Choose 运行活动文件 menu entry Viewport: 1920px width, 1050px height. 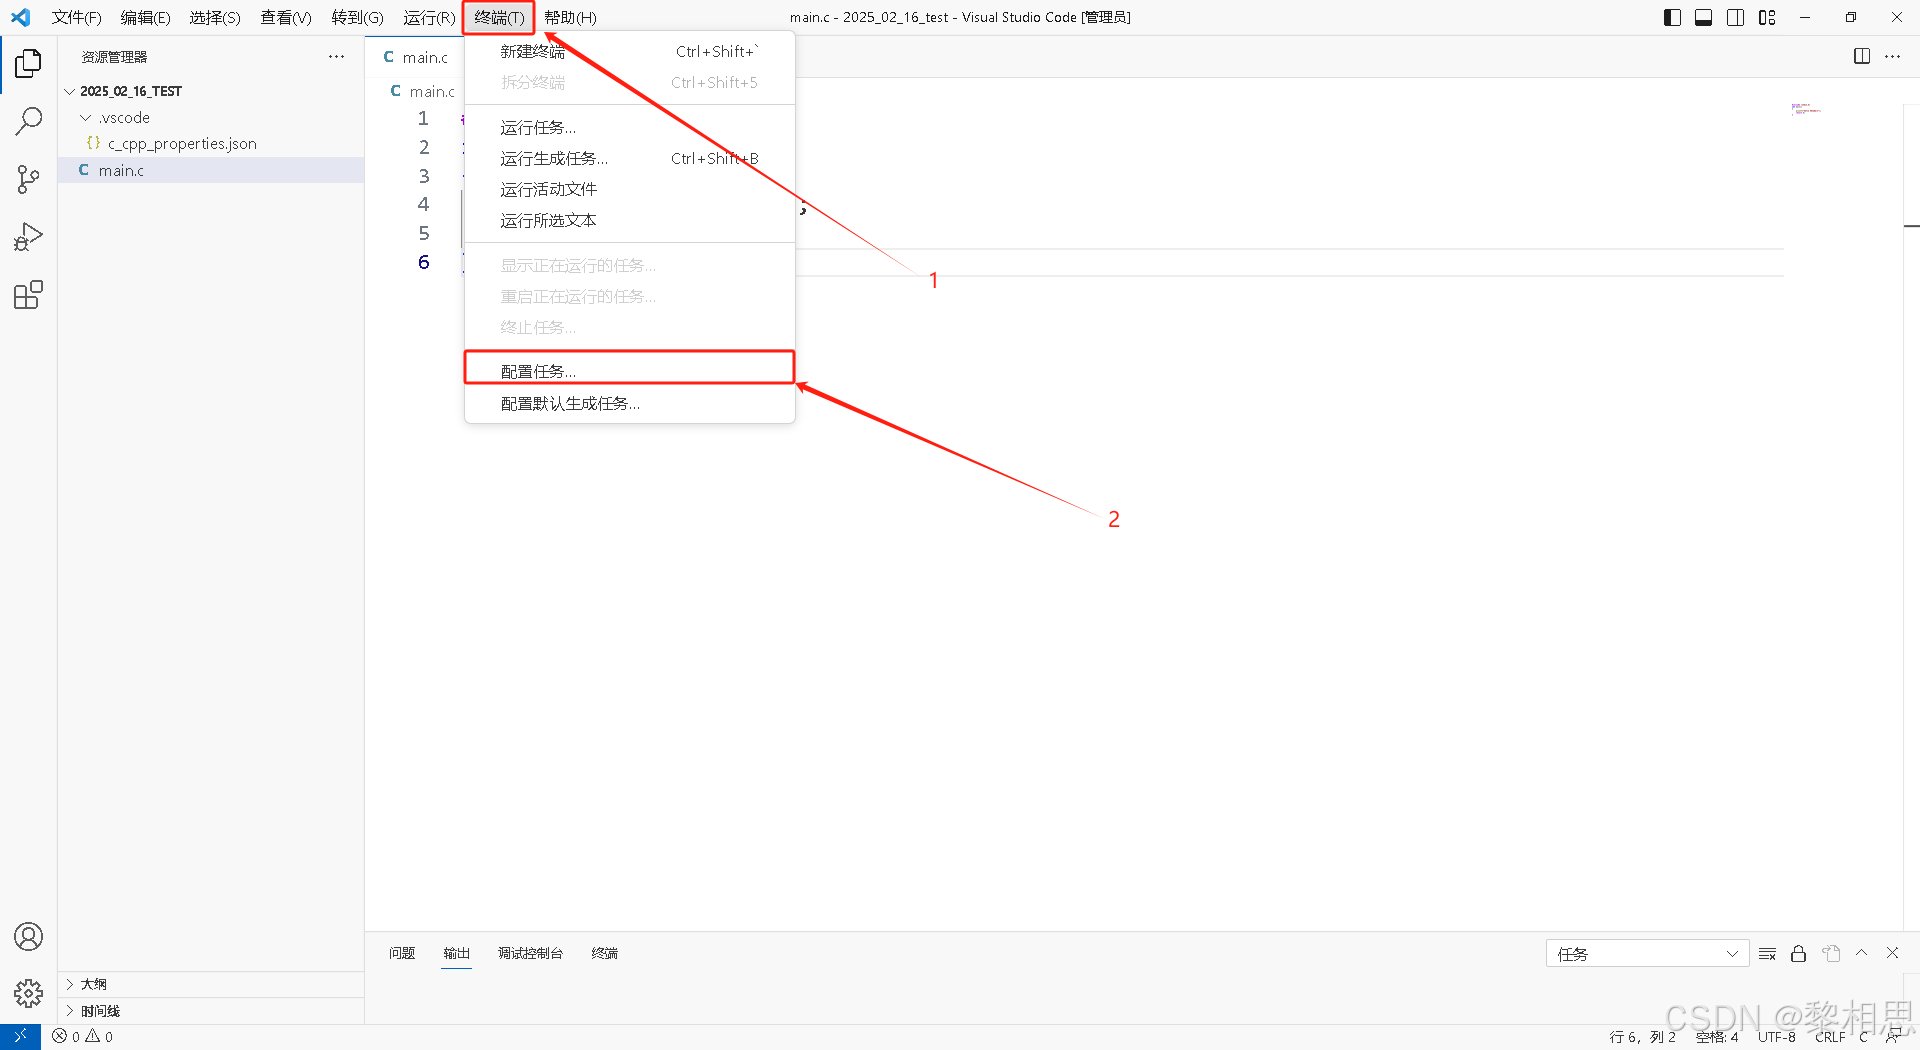[x=630, y=190]
